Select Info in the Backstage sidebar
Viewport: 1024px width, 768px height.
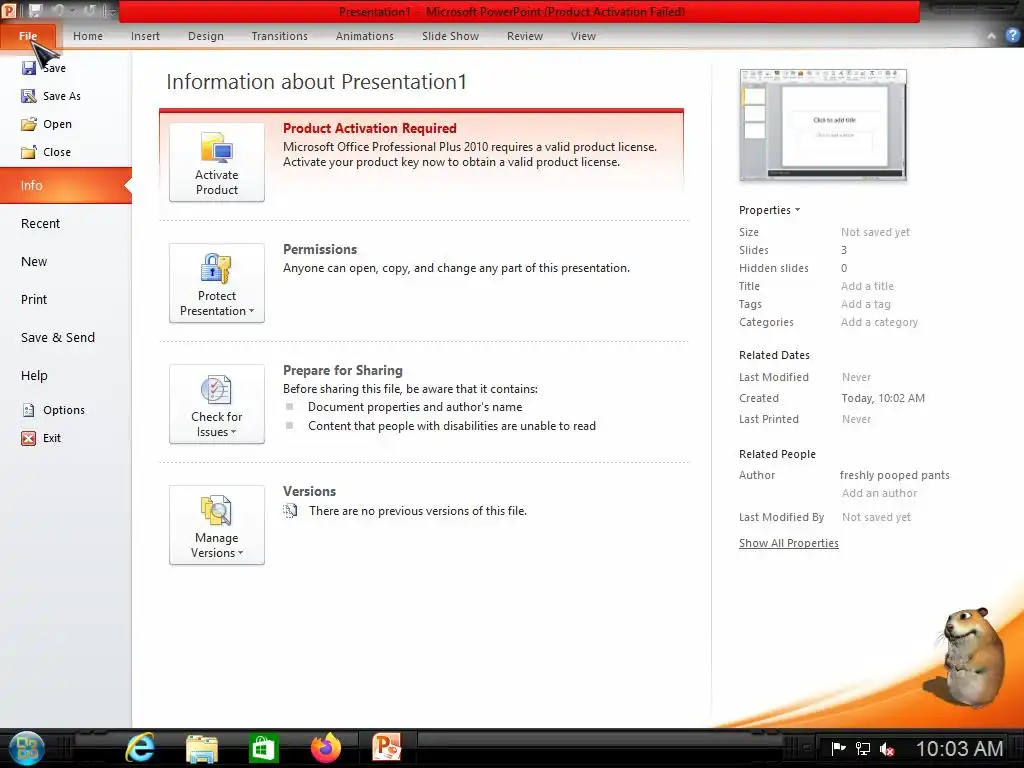point(66,185)
